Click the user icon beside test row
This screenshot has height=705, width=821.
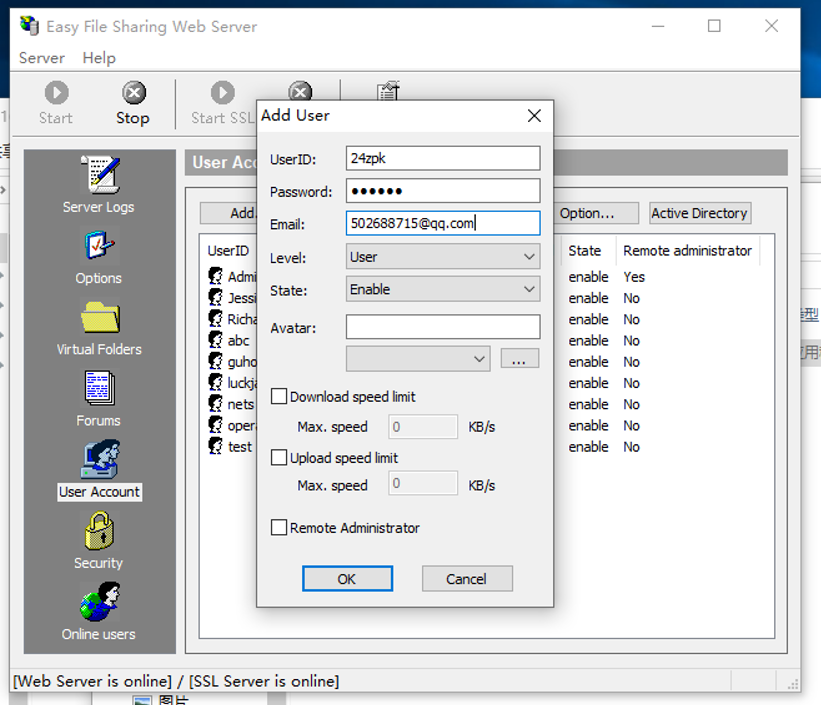[215, 446]
